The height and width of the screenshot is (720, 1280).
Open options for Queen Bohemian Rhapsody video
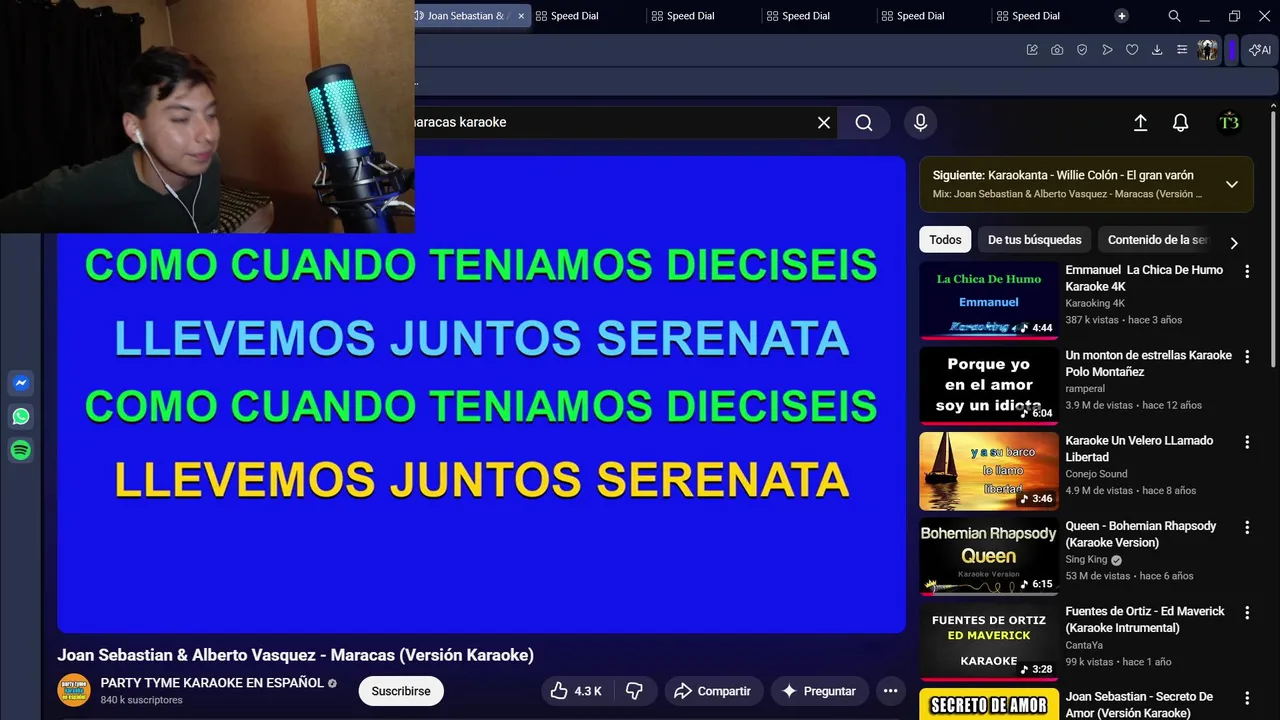click(x=1247, y=527)
